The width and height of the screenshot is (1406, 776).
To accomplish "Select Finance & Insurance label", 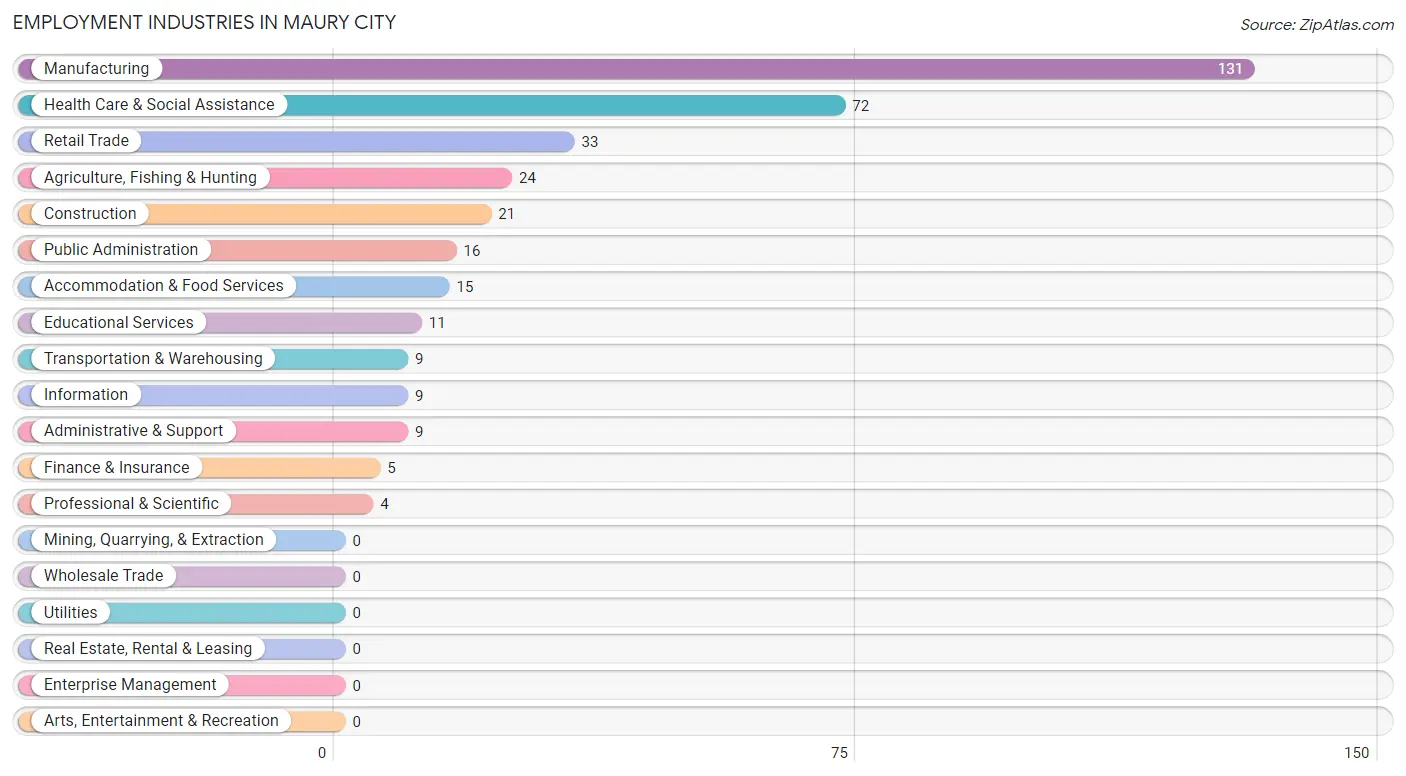I will click(116, 468).
